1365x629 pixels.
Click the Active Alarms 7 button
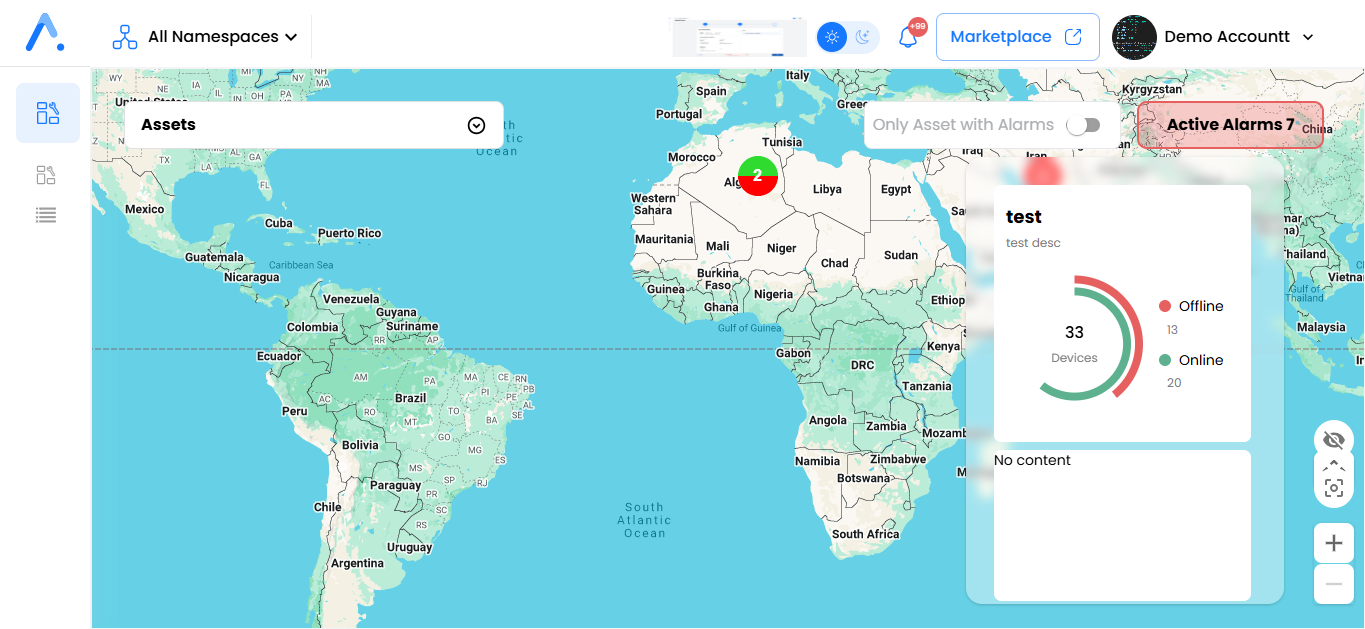tap(1230, 124)
